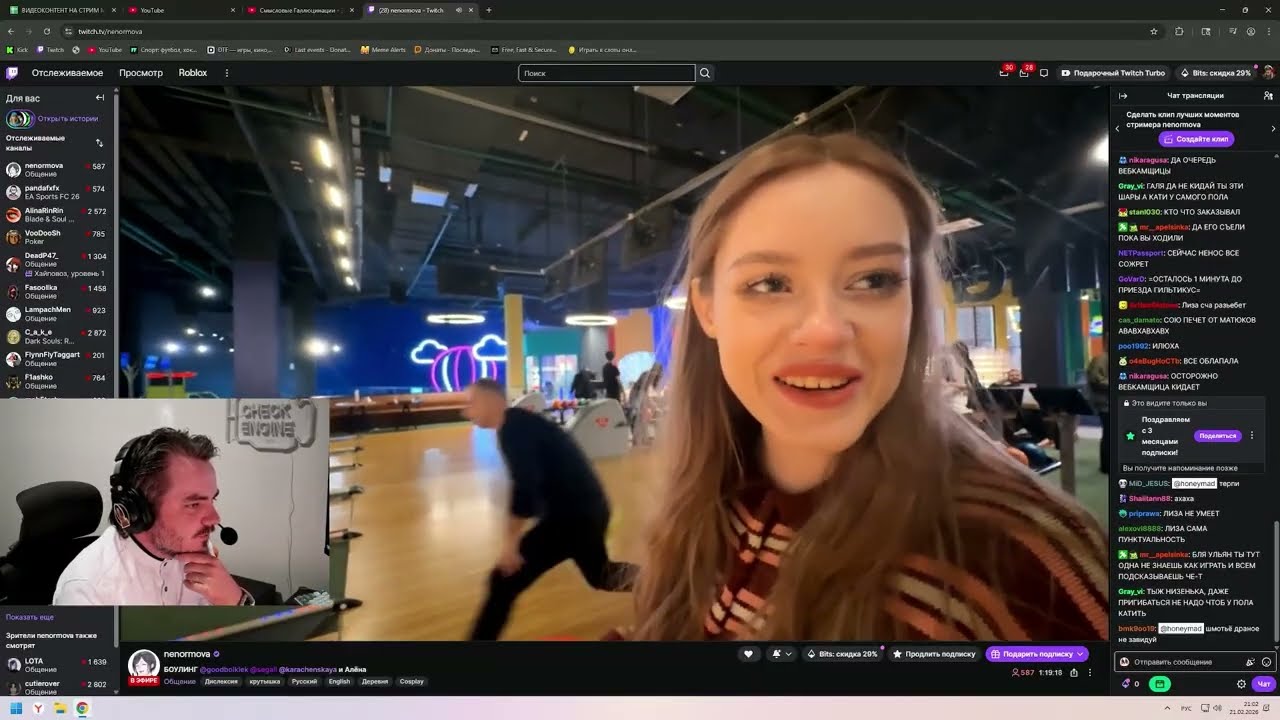The image size is (1280, 720).
Task: Open the Twitch home logo
Action: 12,73
